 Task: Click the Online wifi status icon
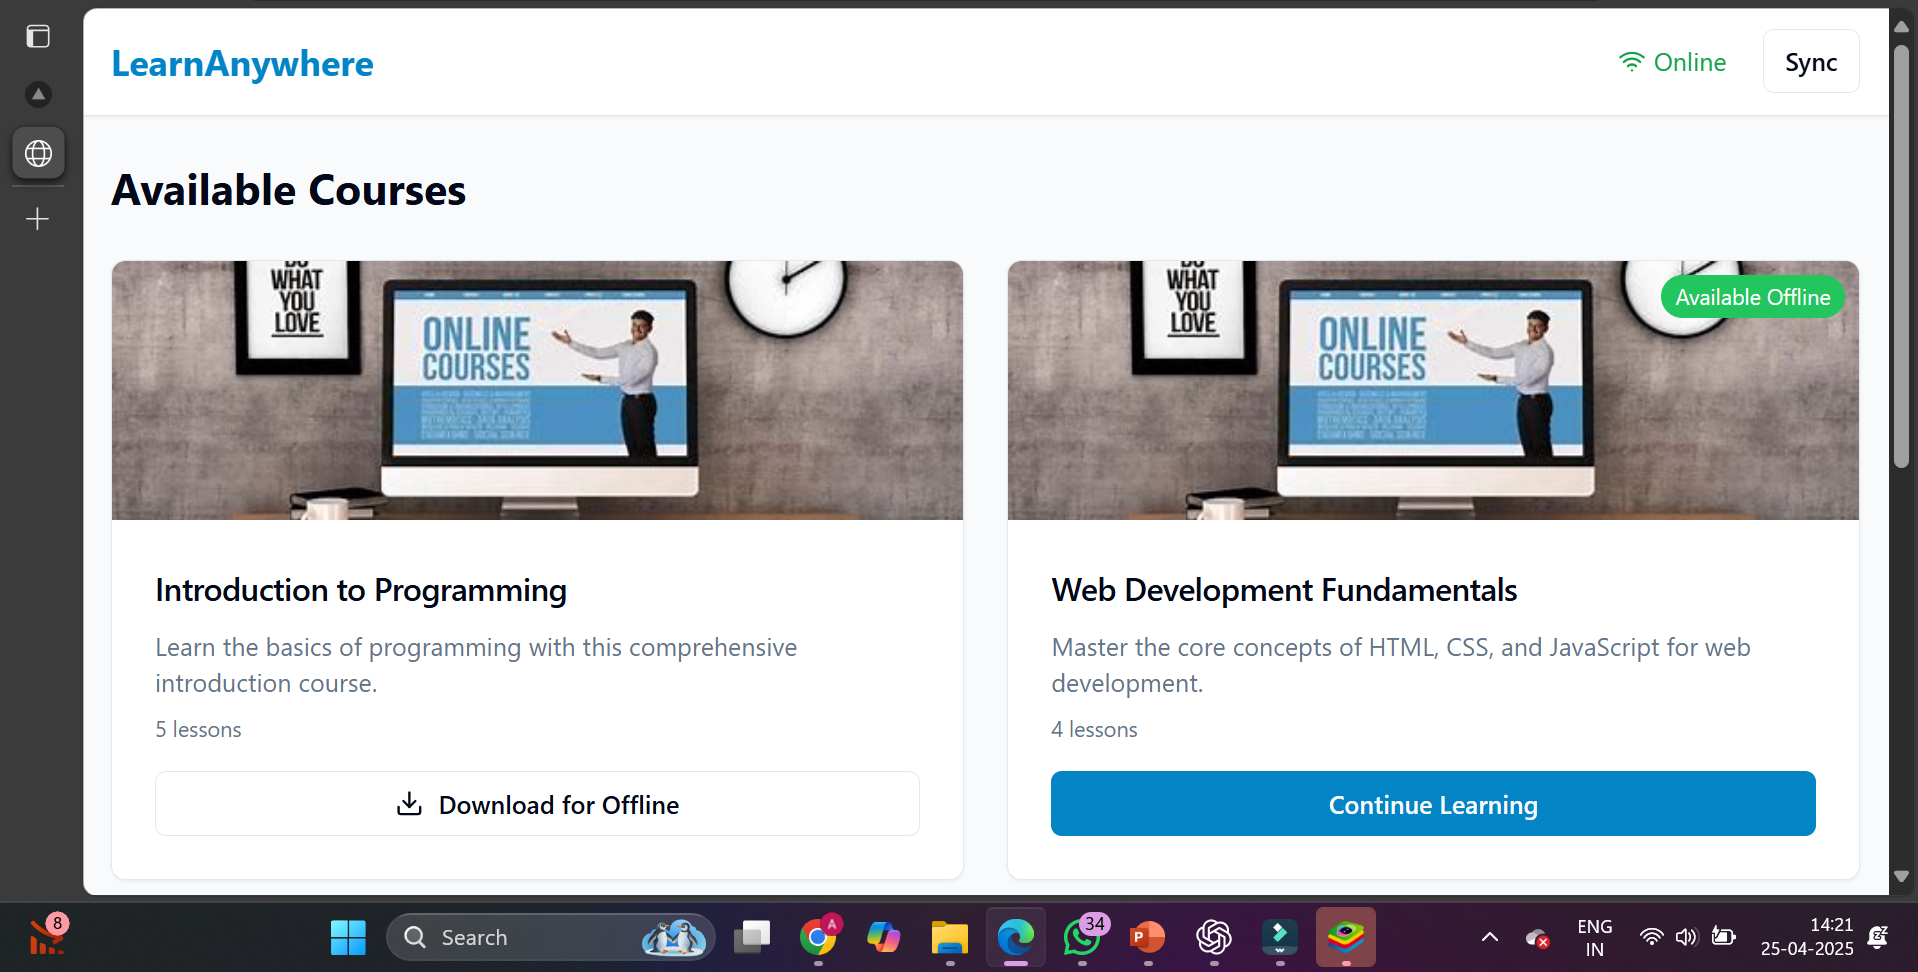1631,62
